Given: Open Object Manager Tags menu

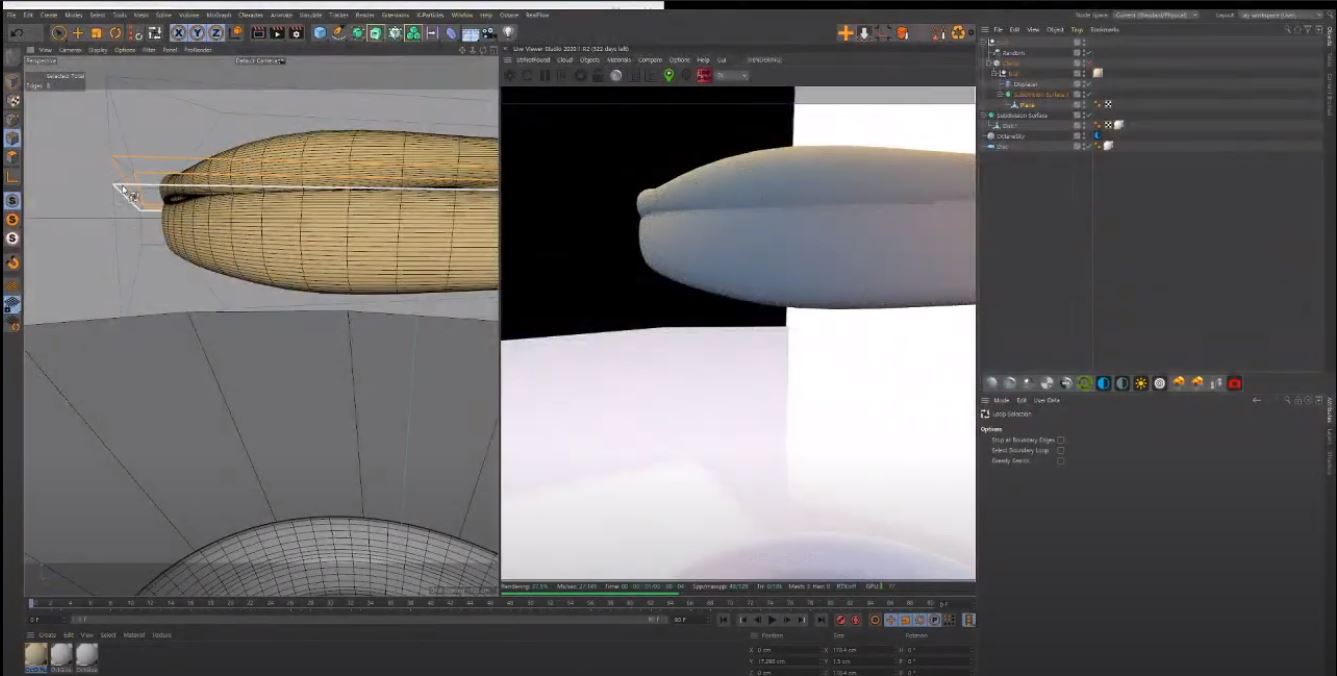Looking at the screenshot, I should coord(1077,30).
